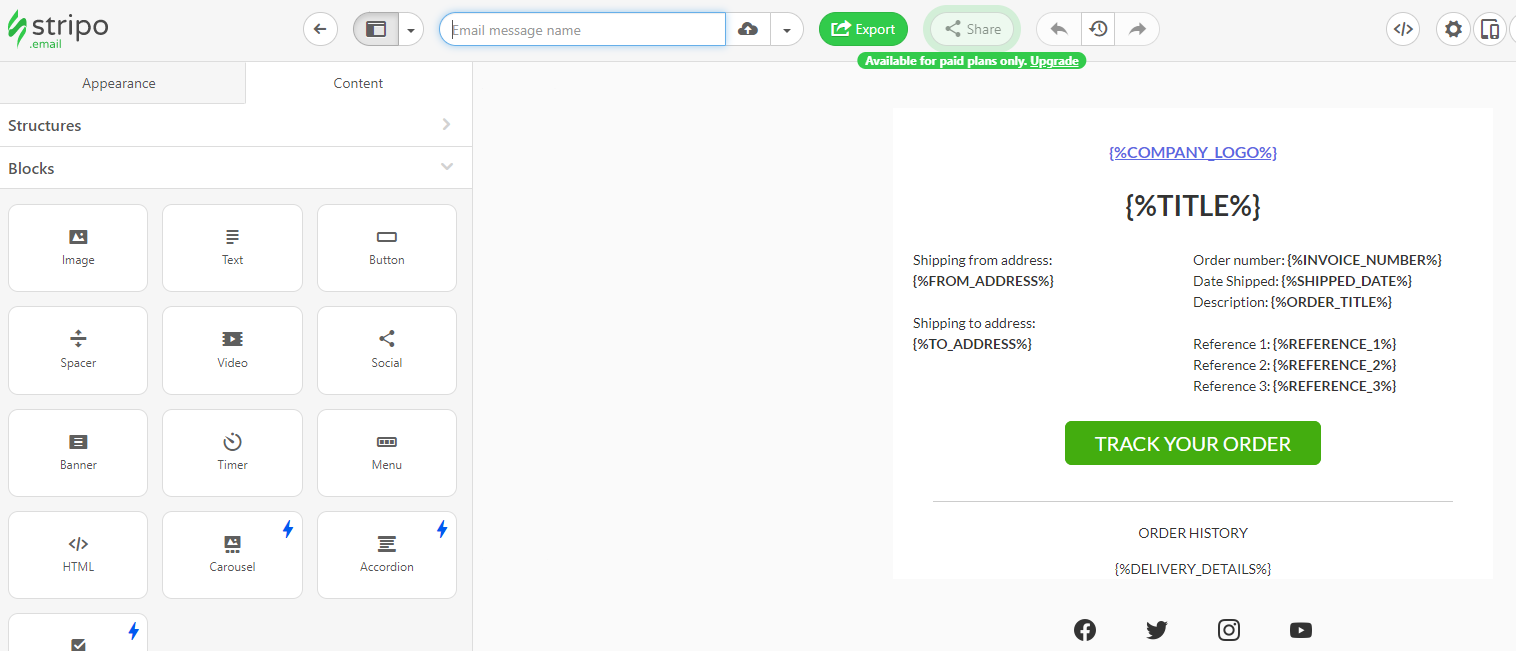The height and width of the screenshot is (651, 1516).
Task: Click the {%REFERENCE_1%} placeholder
Action: click(1335, 344)
